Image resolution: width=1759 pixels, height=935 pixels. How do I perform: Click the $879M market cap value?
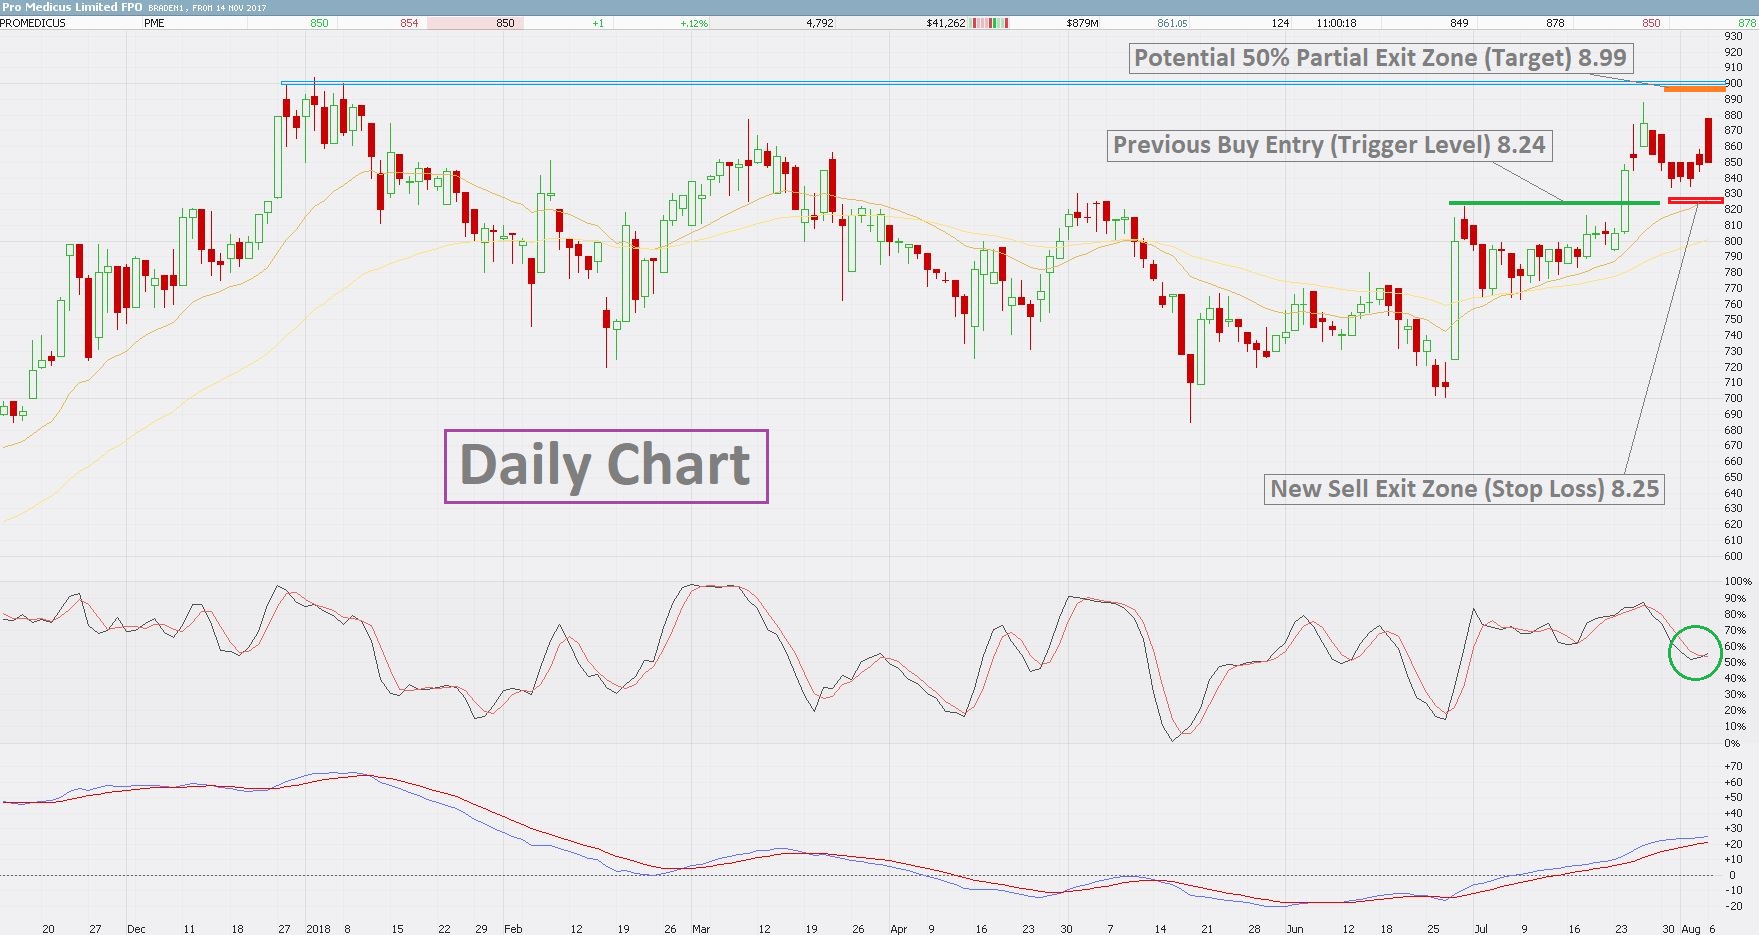pyautogui.click(x=1082, y=23)
